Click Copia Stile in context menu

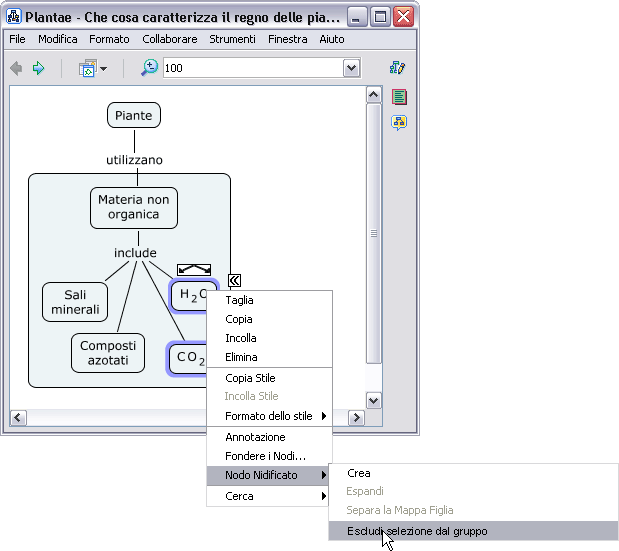coord(250,378)
